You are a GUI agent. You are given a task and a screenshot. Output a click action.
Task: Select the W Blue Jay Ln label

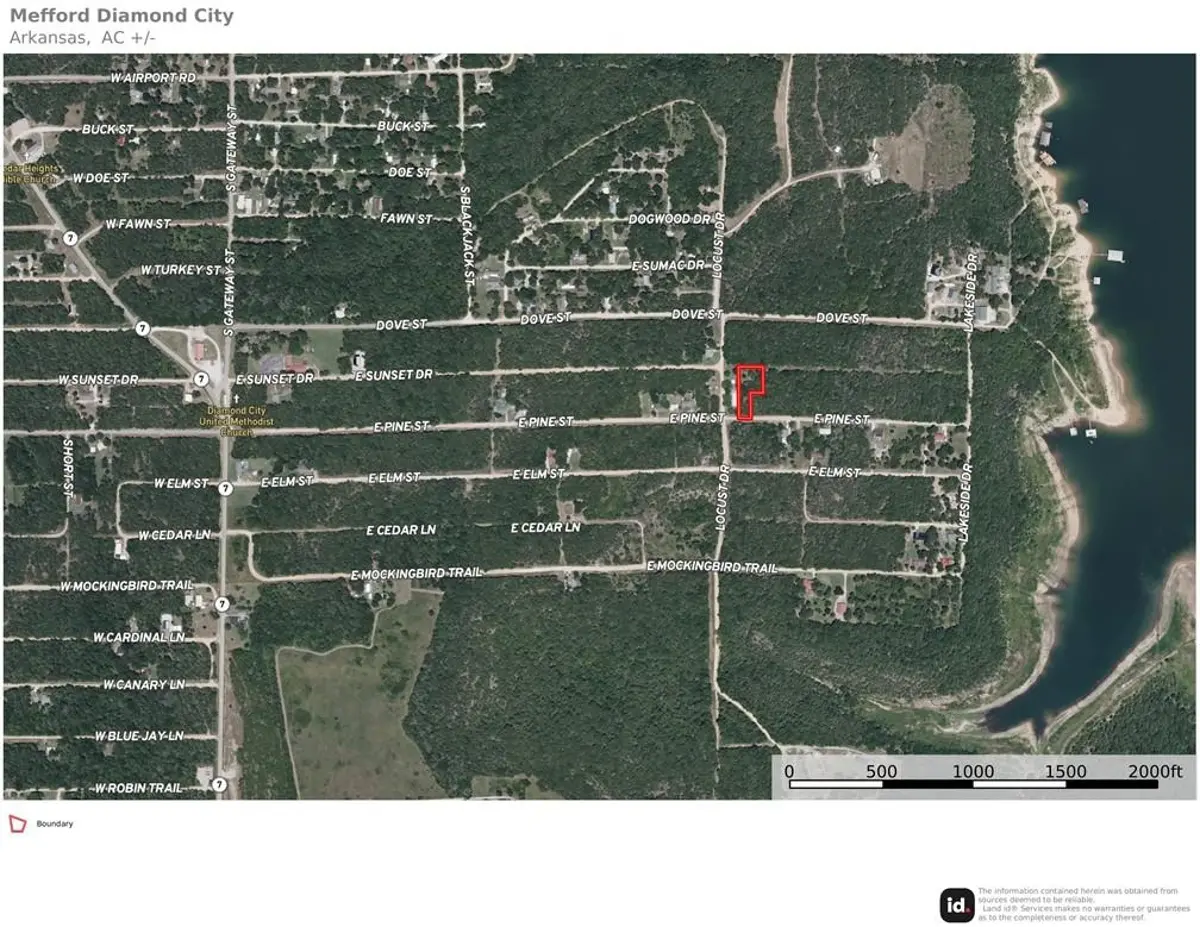point(139,736)
